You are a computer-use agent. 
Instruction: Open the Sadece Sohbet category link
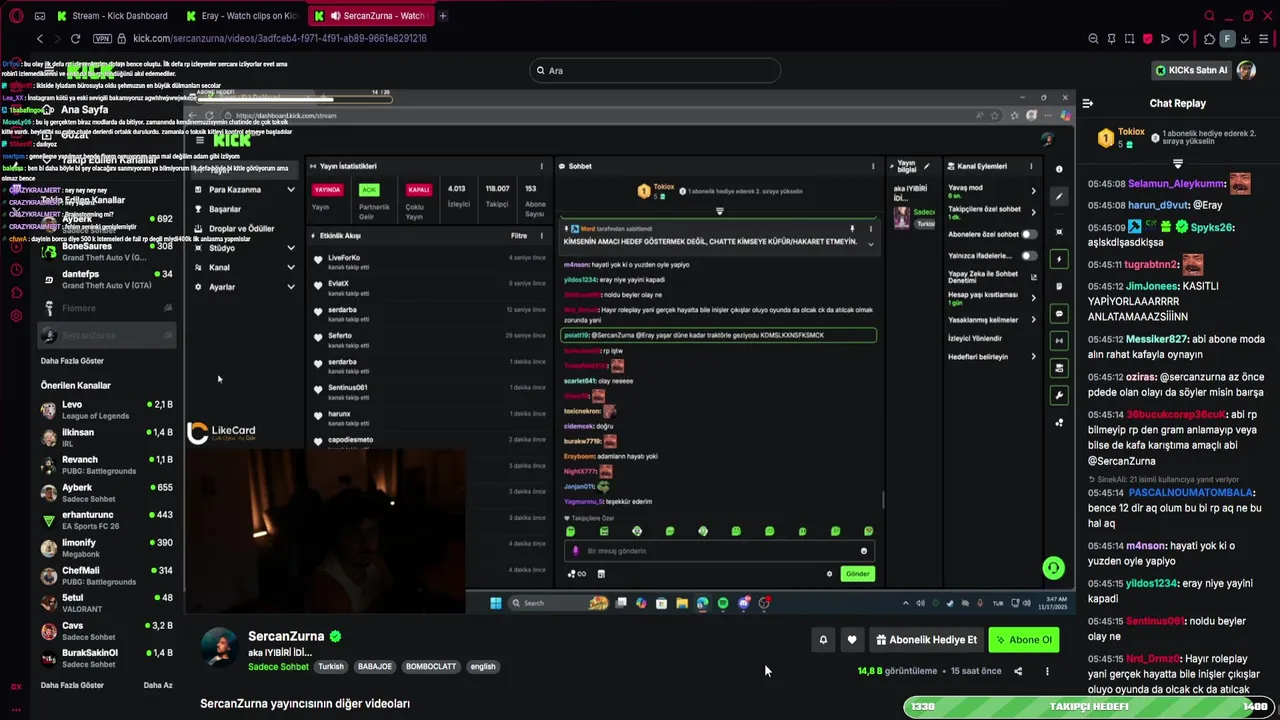pyautogui.click(x=278, y=667)
